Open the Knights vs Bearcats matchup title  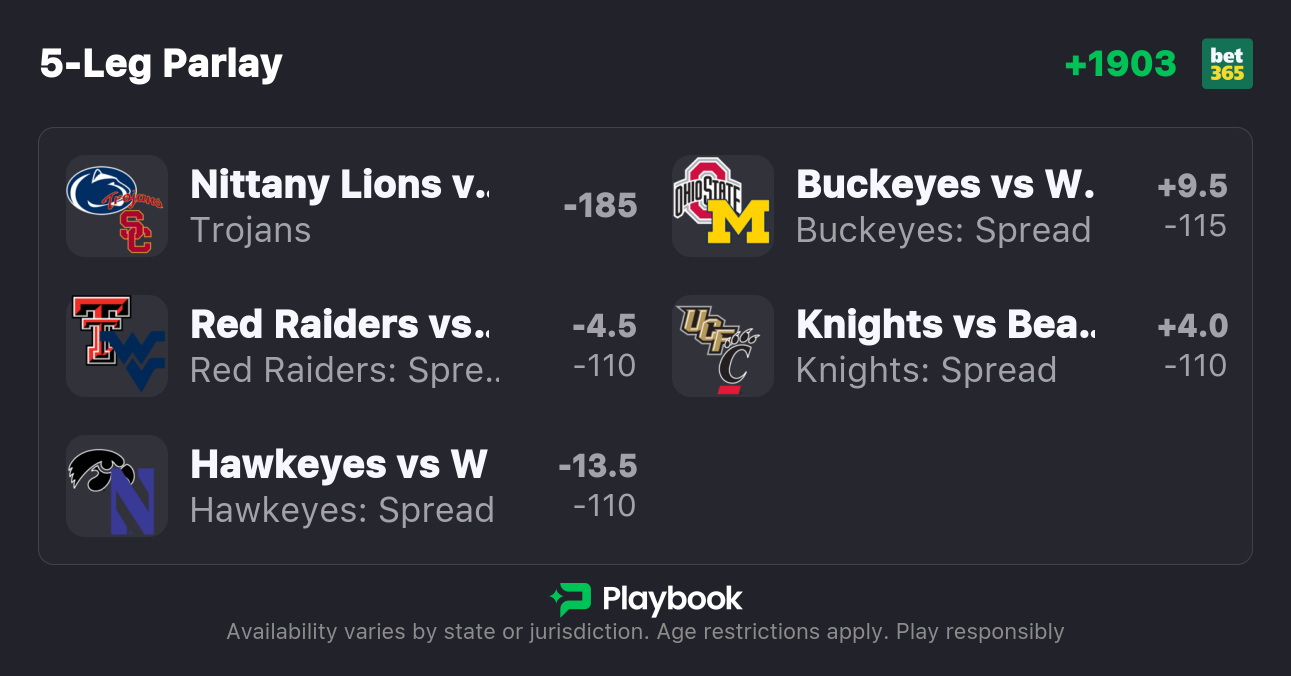(x=945, y=325)
